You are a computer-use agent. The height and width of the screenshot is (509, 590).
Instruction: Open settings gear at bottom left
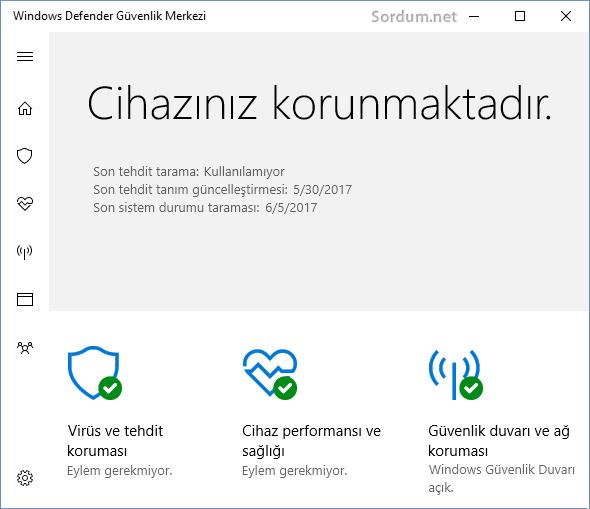click(x=25, y=478)
